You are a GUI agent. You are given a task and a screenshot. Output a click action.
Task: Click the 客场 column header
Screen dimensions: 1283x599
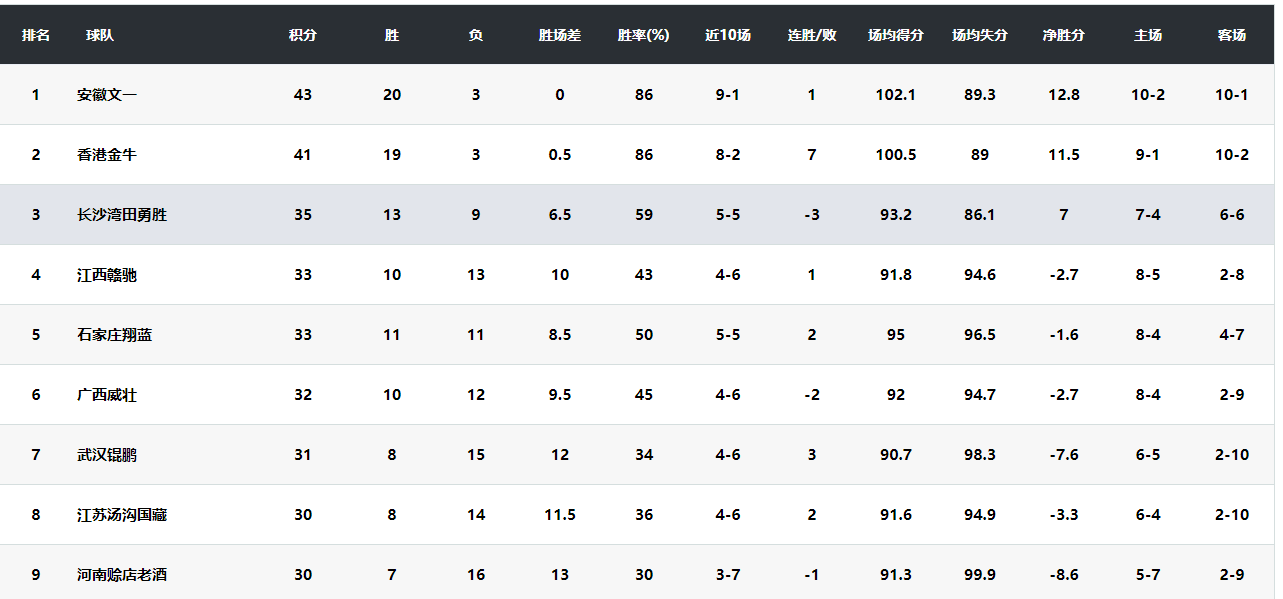tap(1231, 35)
